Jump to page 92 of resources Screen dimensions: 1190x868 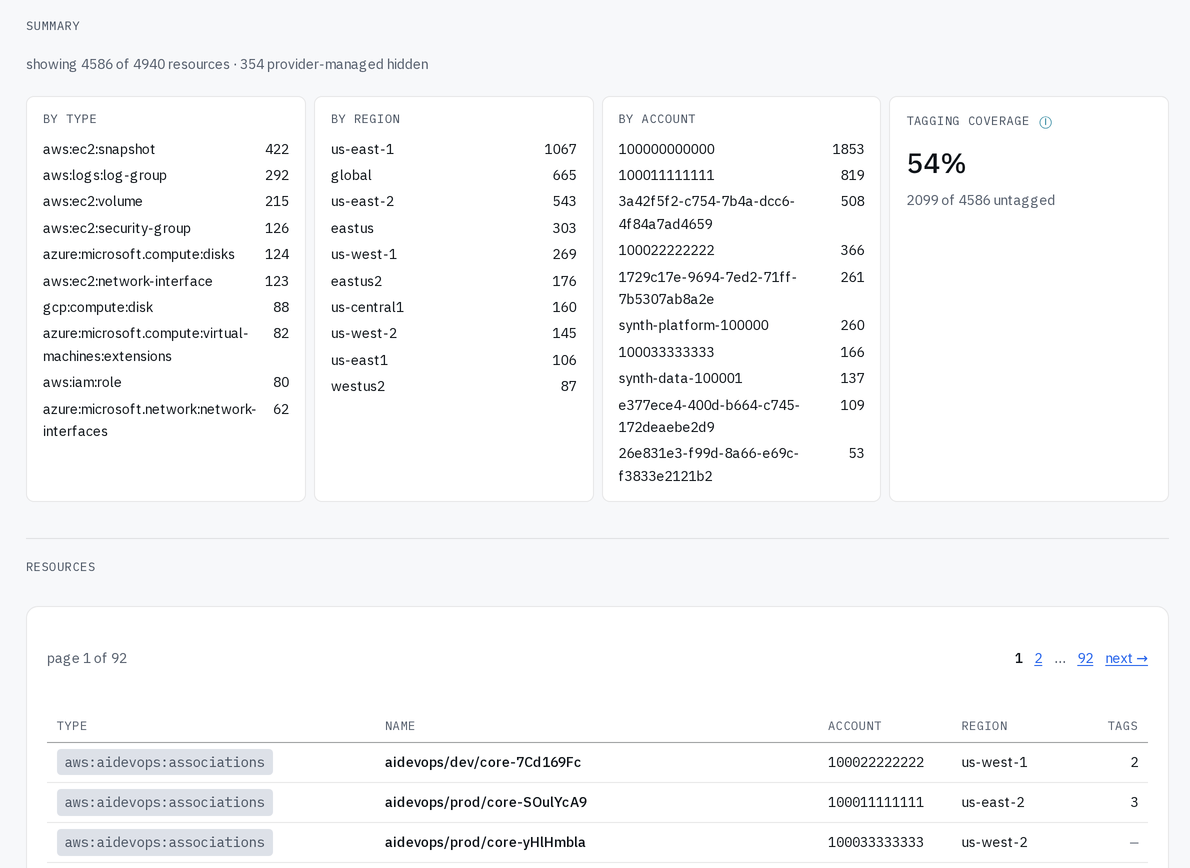pyautogui.click(x=1085, y=659)
